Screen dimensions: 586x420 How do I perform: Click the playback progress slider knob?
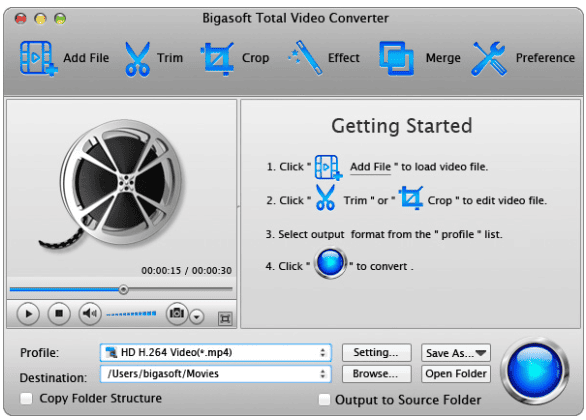[123, 289]
